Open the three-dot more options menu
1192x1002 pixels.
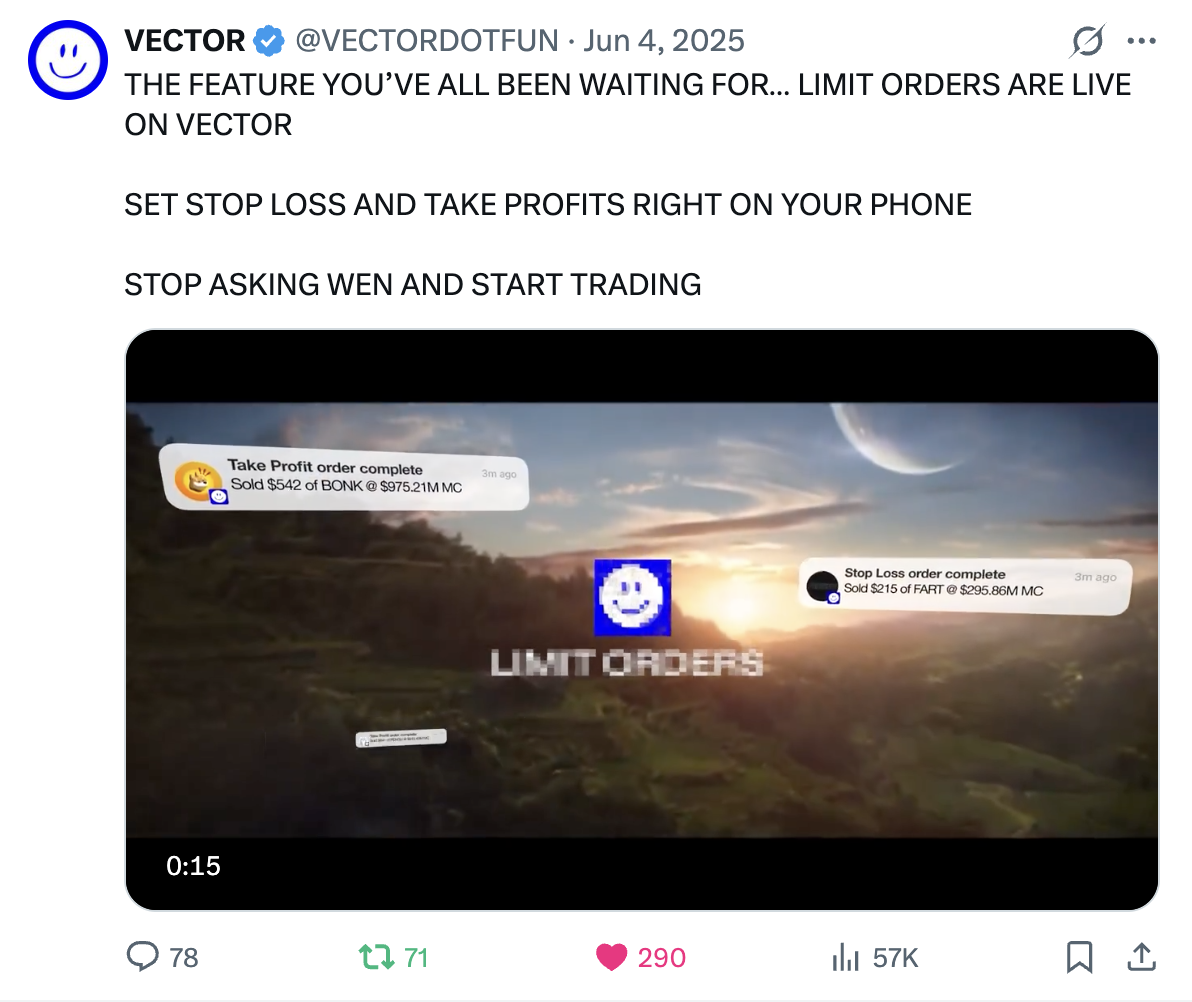click(1141, 41)
